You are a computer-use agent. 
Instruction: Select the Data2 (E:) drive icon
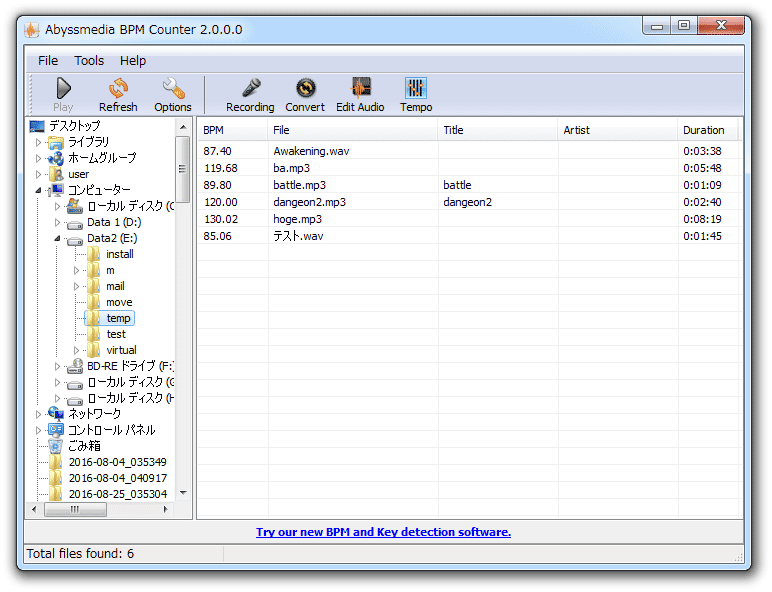tap(75, 239)
